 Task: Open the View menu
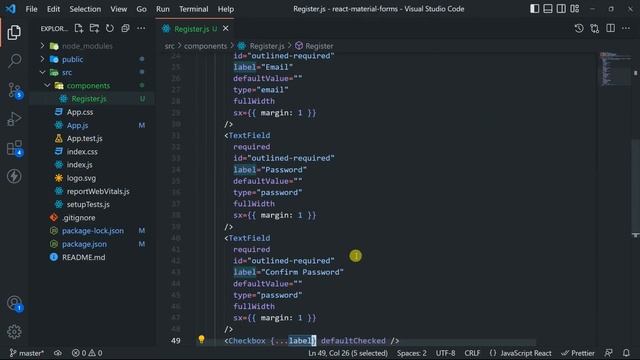(x=118, y=9)
